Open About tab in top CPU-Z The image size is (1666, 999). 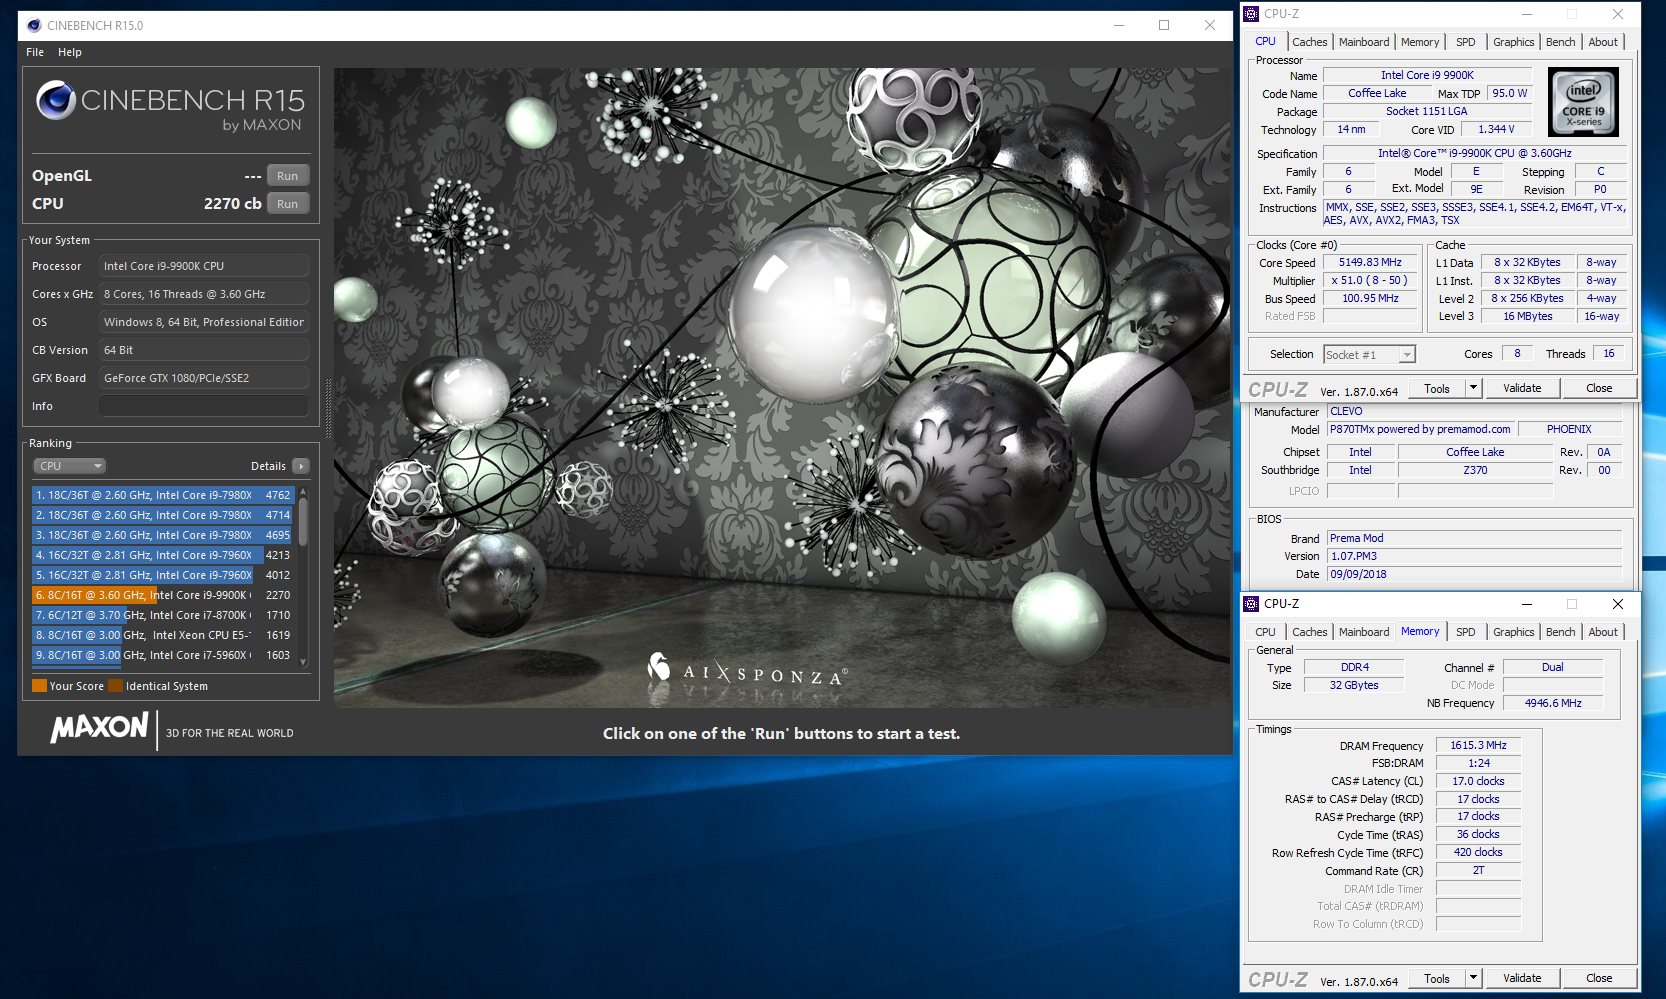point(1603,42)
